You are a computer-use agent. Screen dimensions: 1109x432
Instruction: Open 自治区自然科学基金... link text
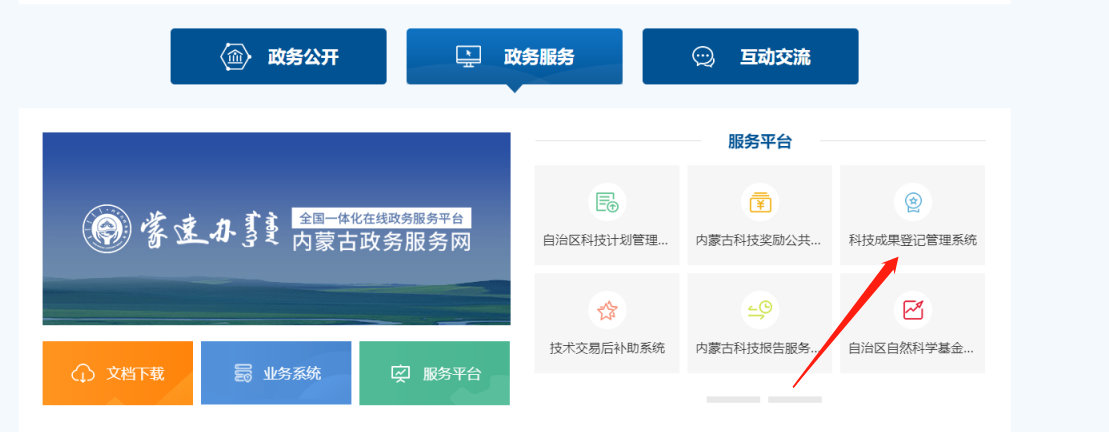click(x=911, y=349)
